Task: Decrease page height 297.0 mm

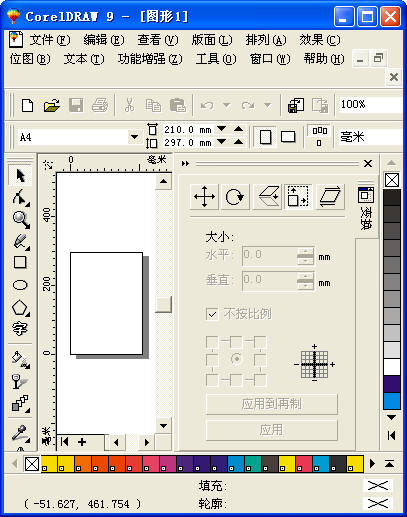Action: pyautogui.click(x=222, y=142)
